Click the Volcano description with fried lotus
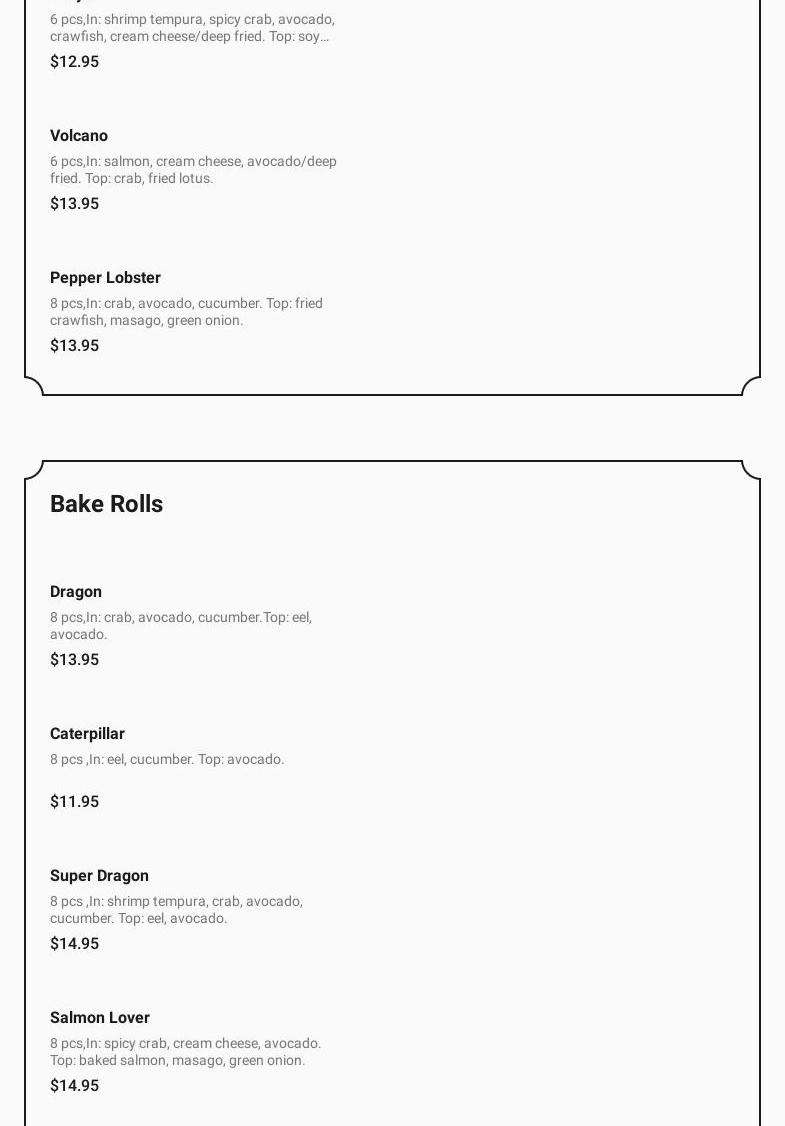The image size is (785, 1126). 193,170
